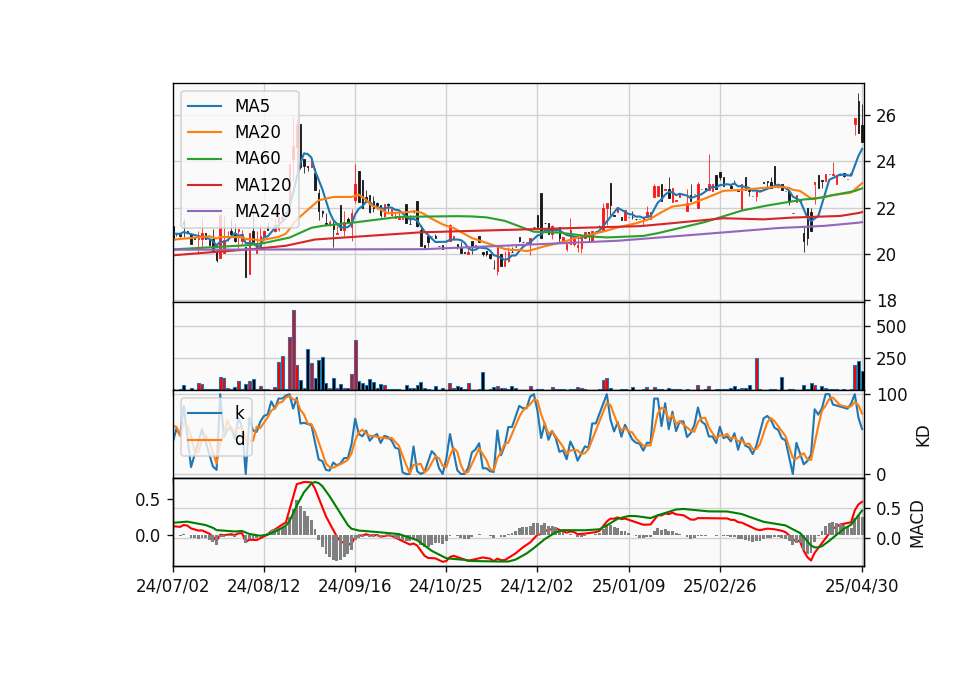Click the blue MA5 legend line sample

pyautogui.click(x=204, y=106)
